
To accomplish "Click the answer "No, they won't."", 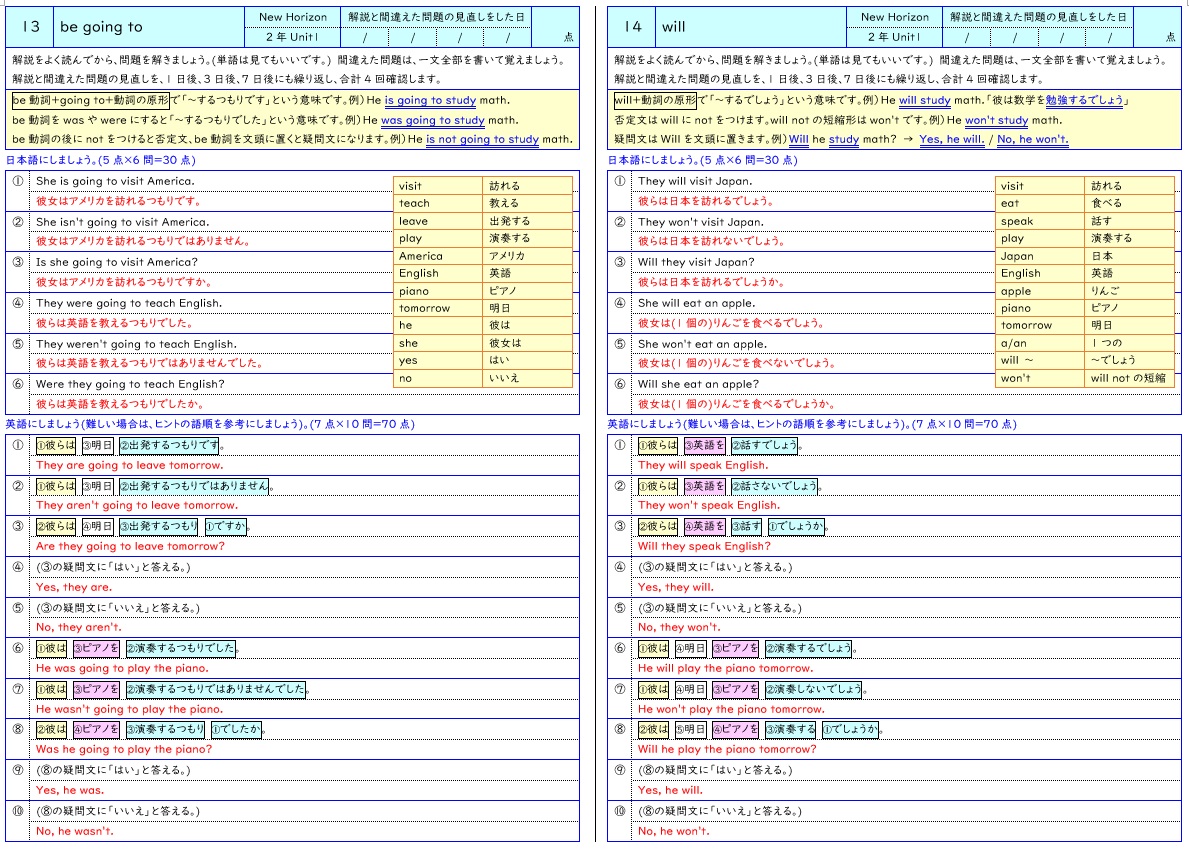I will tap(679, 628).
